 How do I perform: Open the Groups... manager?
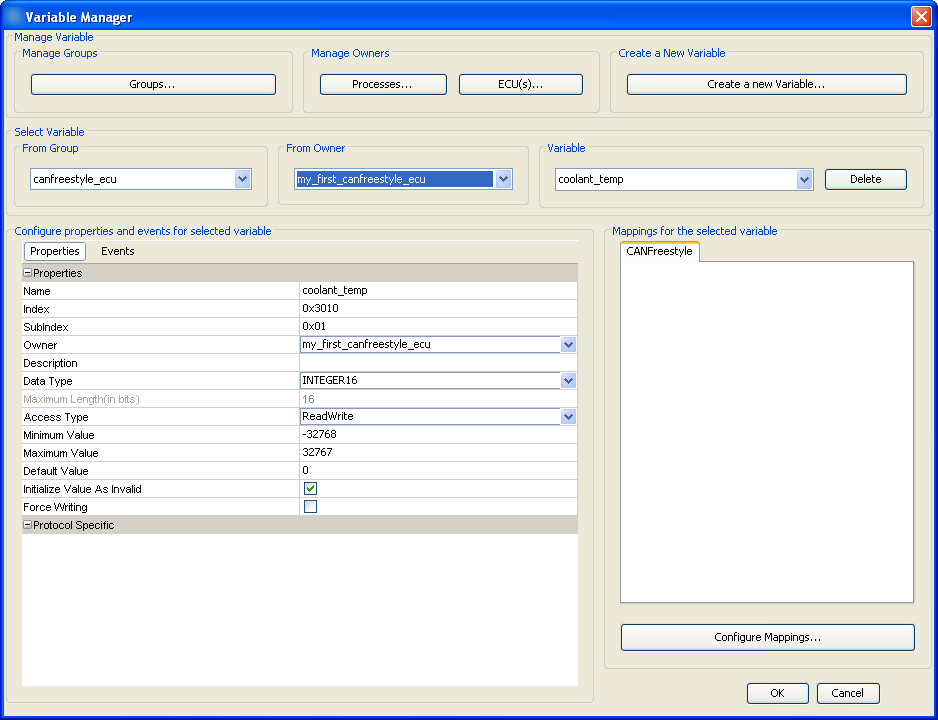[x=153, y=84]
